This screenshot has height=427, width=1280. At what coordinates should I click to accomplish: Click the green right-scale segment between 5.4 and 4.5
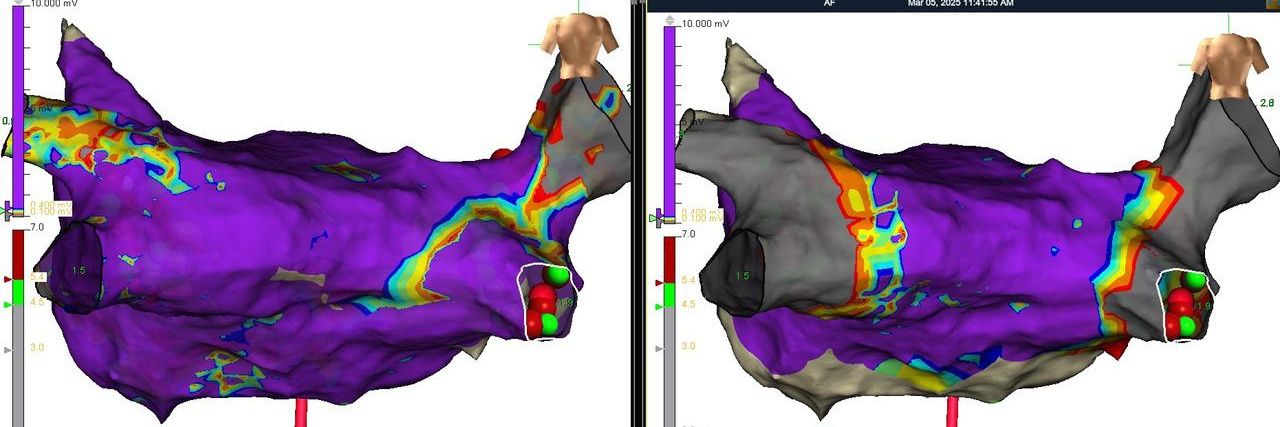pos(670,293)
